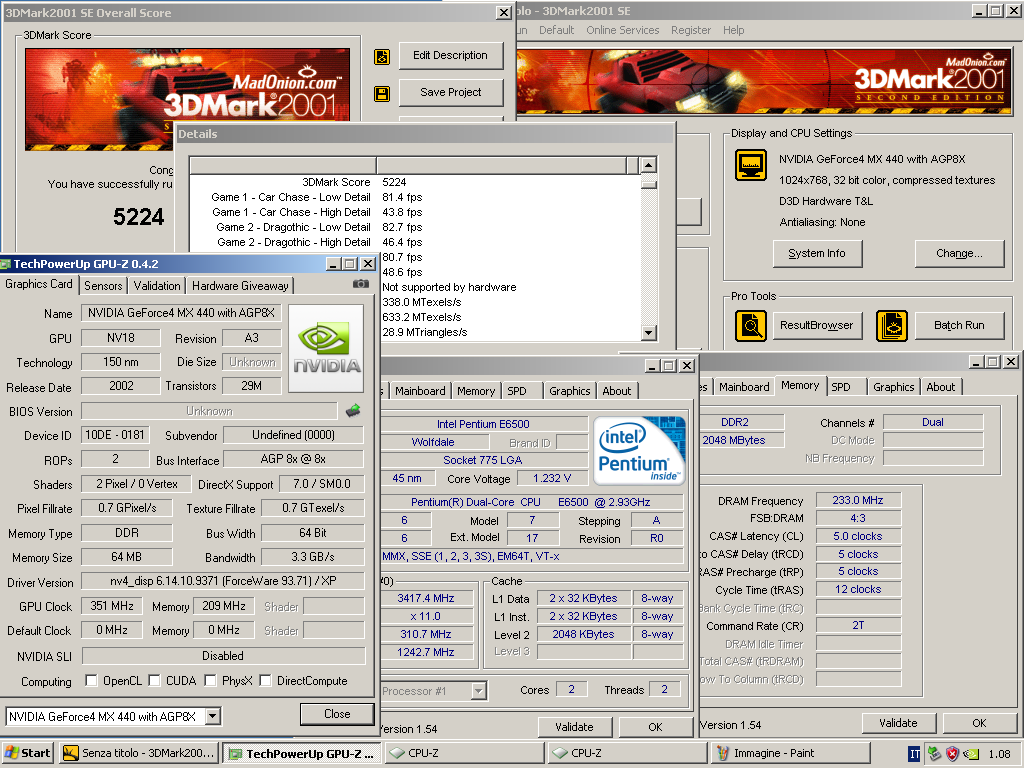Viewport: 1024px width, 768px height.
Task: Click the Batch Run button
Action: [959, 325]
